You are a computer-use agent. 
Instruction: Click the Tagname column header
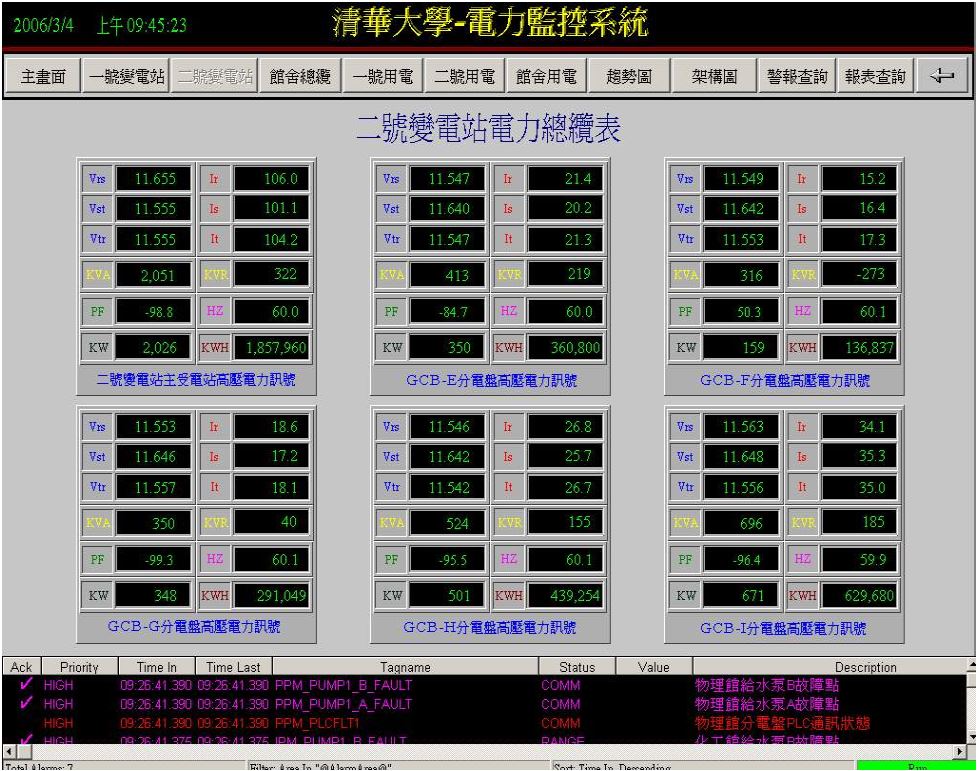tap(405, 666)
